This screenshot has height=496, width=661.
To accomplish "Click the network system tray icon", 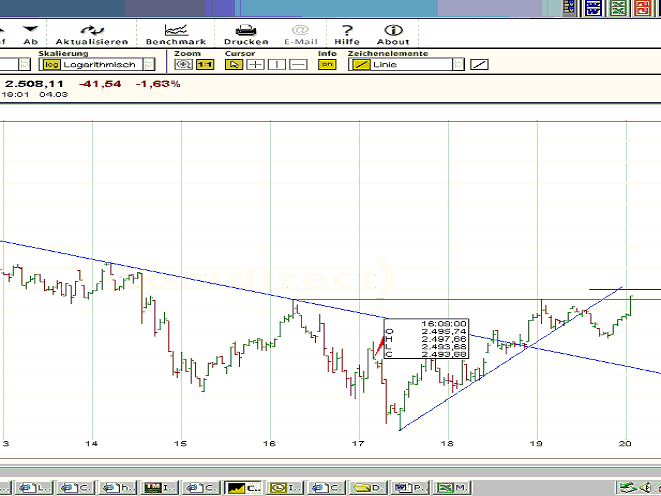I will pyautogui.click(x=628, y=488).
